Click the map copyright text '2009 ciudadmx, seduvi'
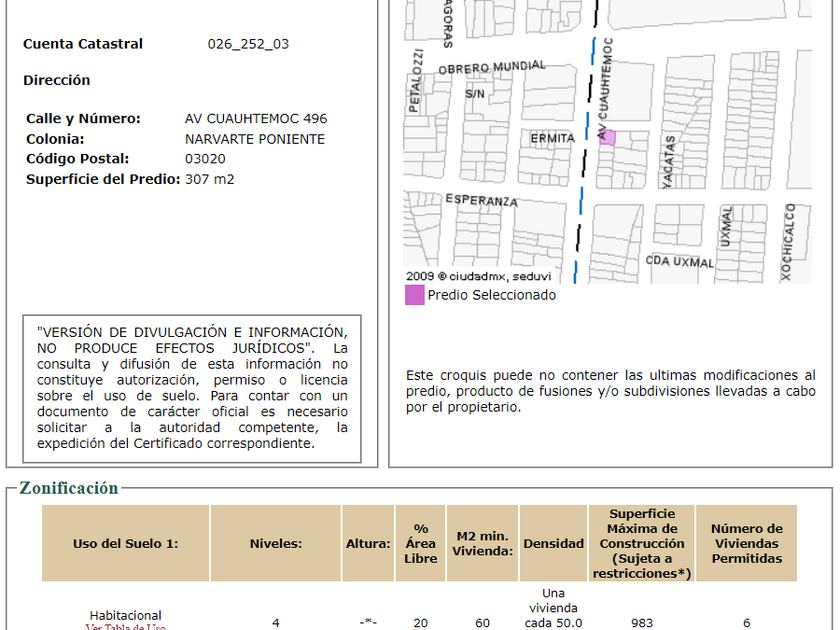This screenshot has width=840, height=630. [x=478, y=276]
